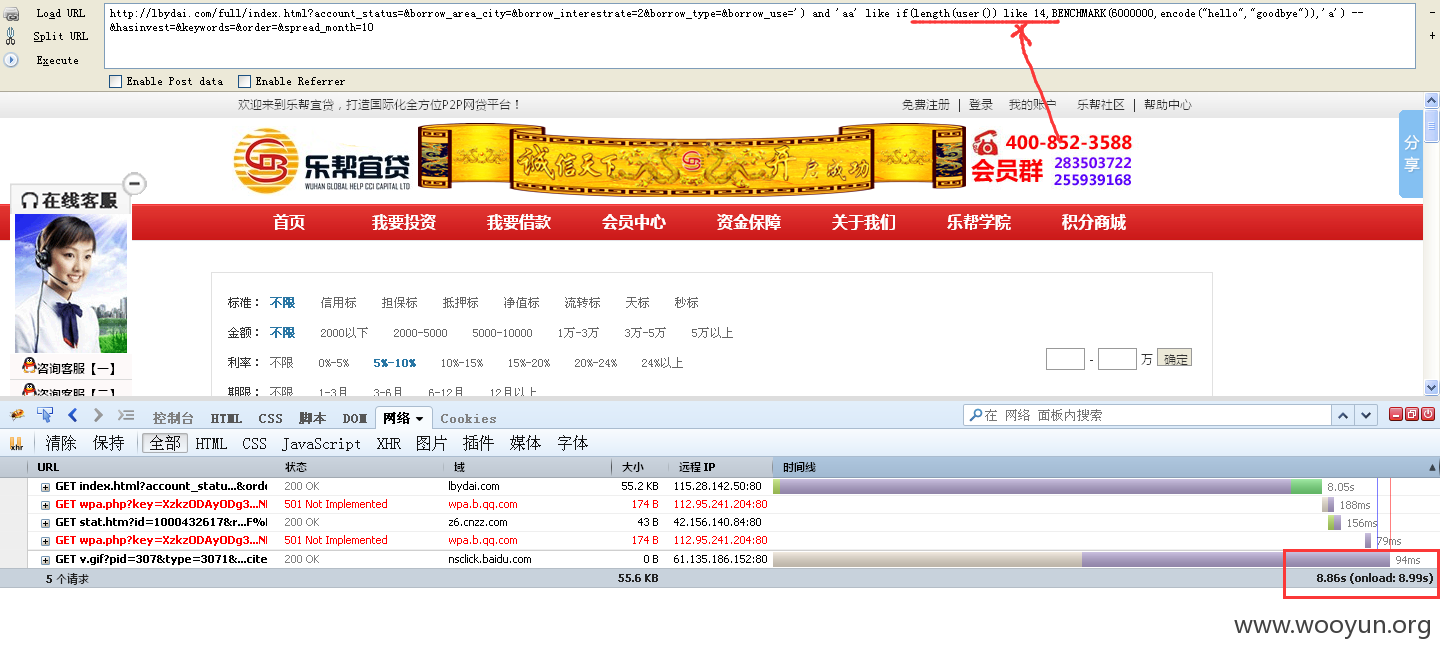Click the red telephone icon by hotline
This screenshot has height=654, width=1440.
tap(985, 143)
